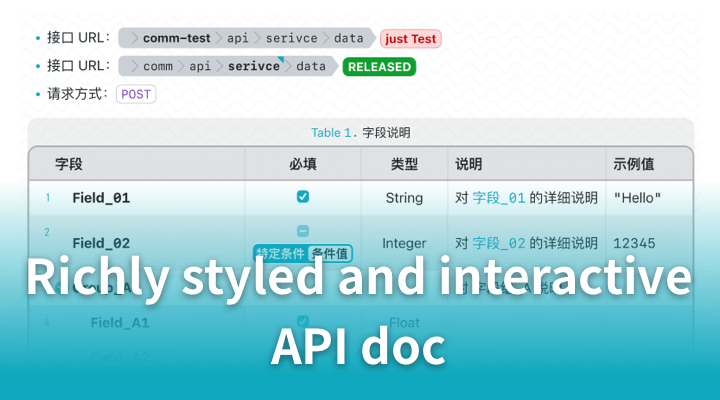Click 'comm' segment in second URL path
Screen dimensions: 720x400
158,67
